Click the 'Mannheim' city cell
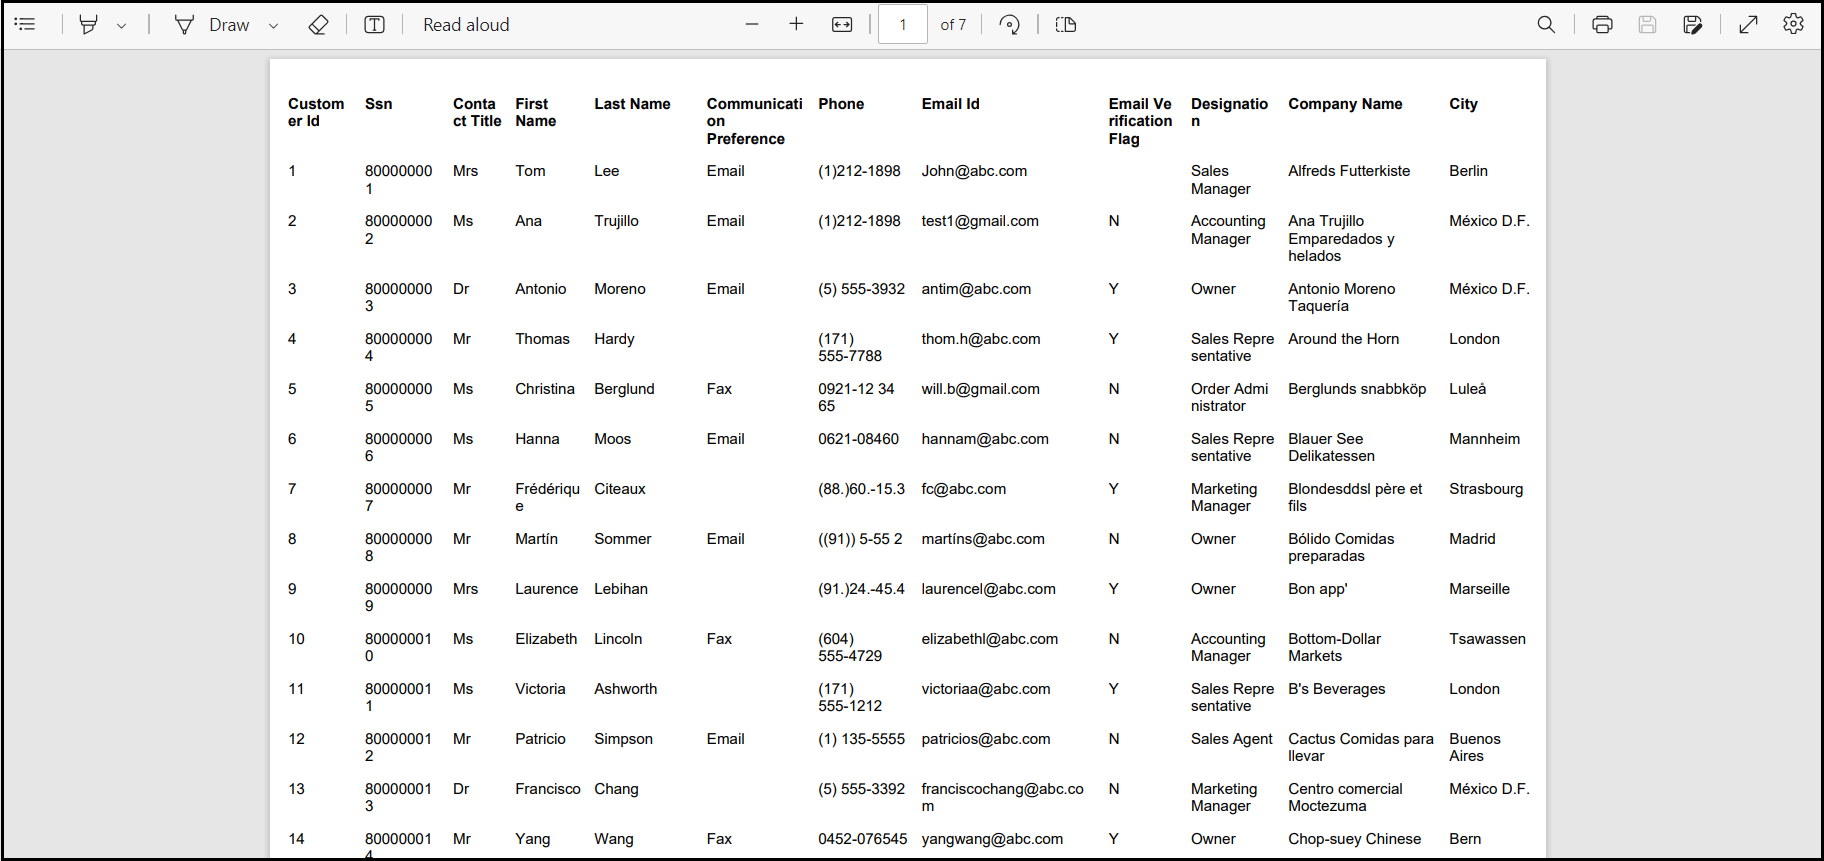The height and width of the screenshot is (861, 1824). (x=1484, y=439)
